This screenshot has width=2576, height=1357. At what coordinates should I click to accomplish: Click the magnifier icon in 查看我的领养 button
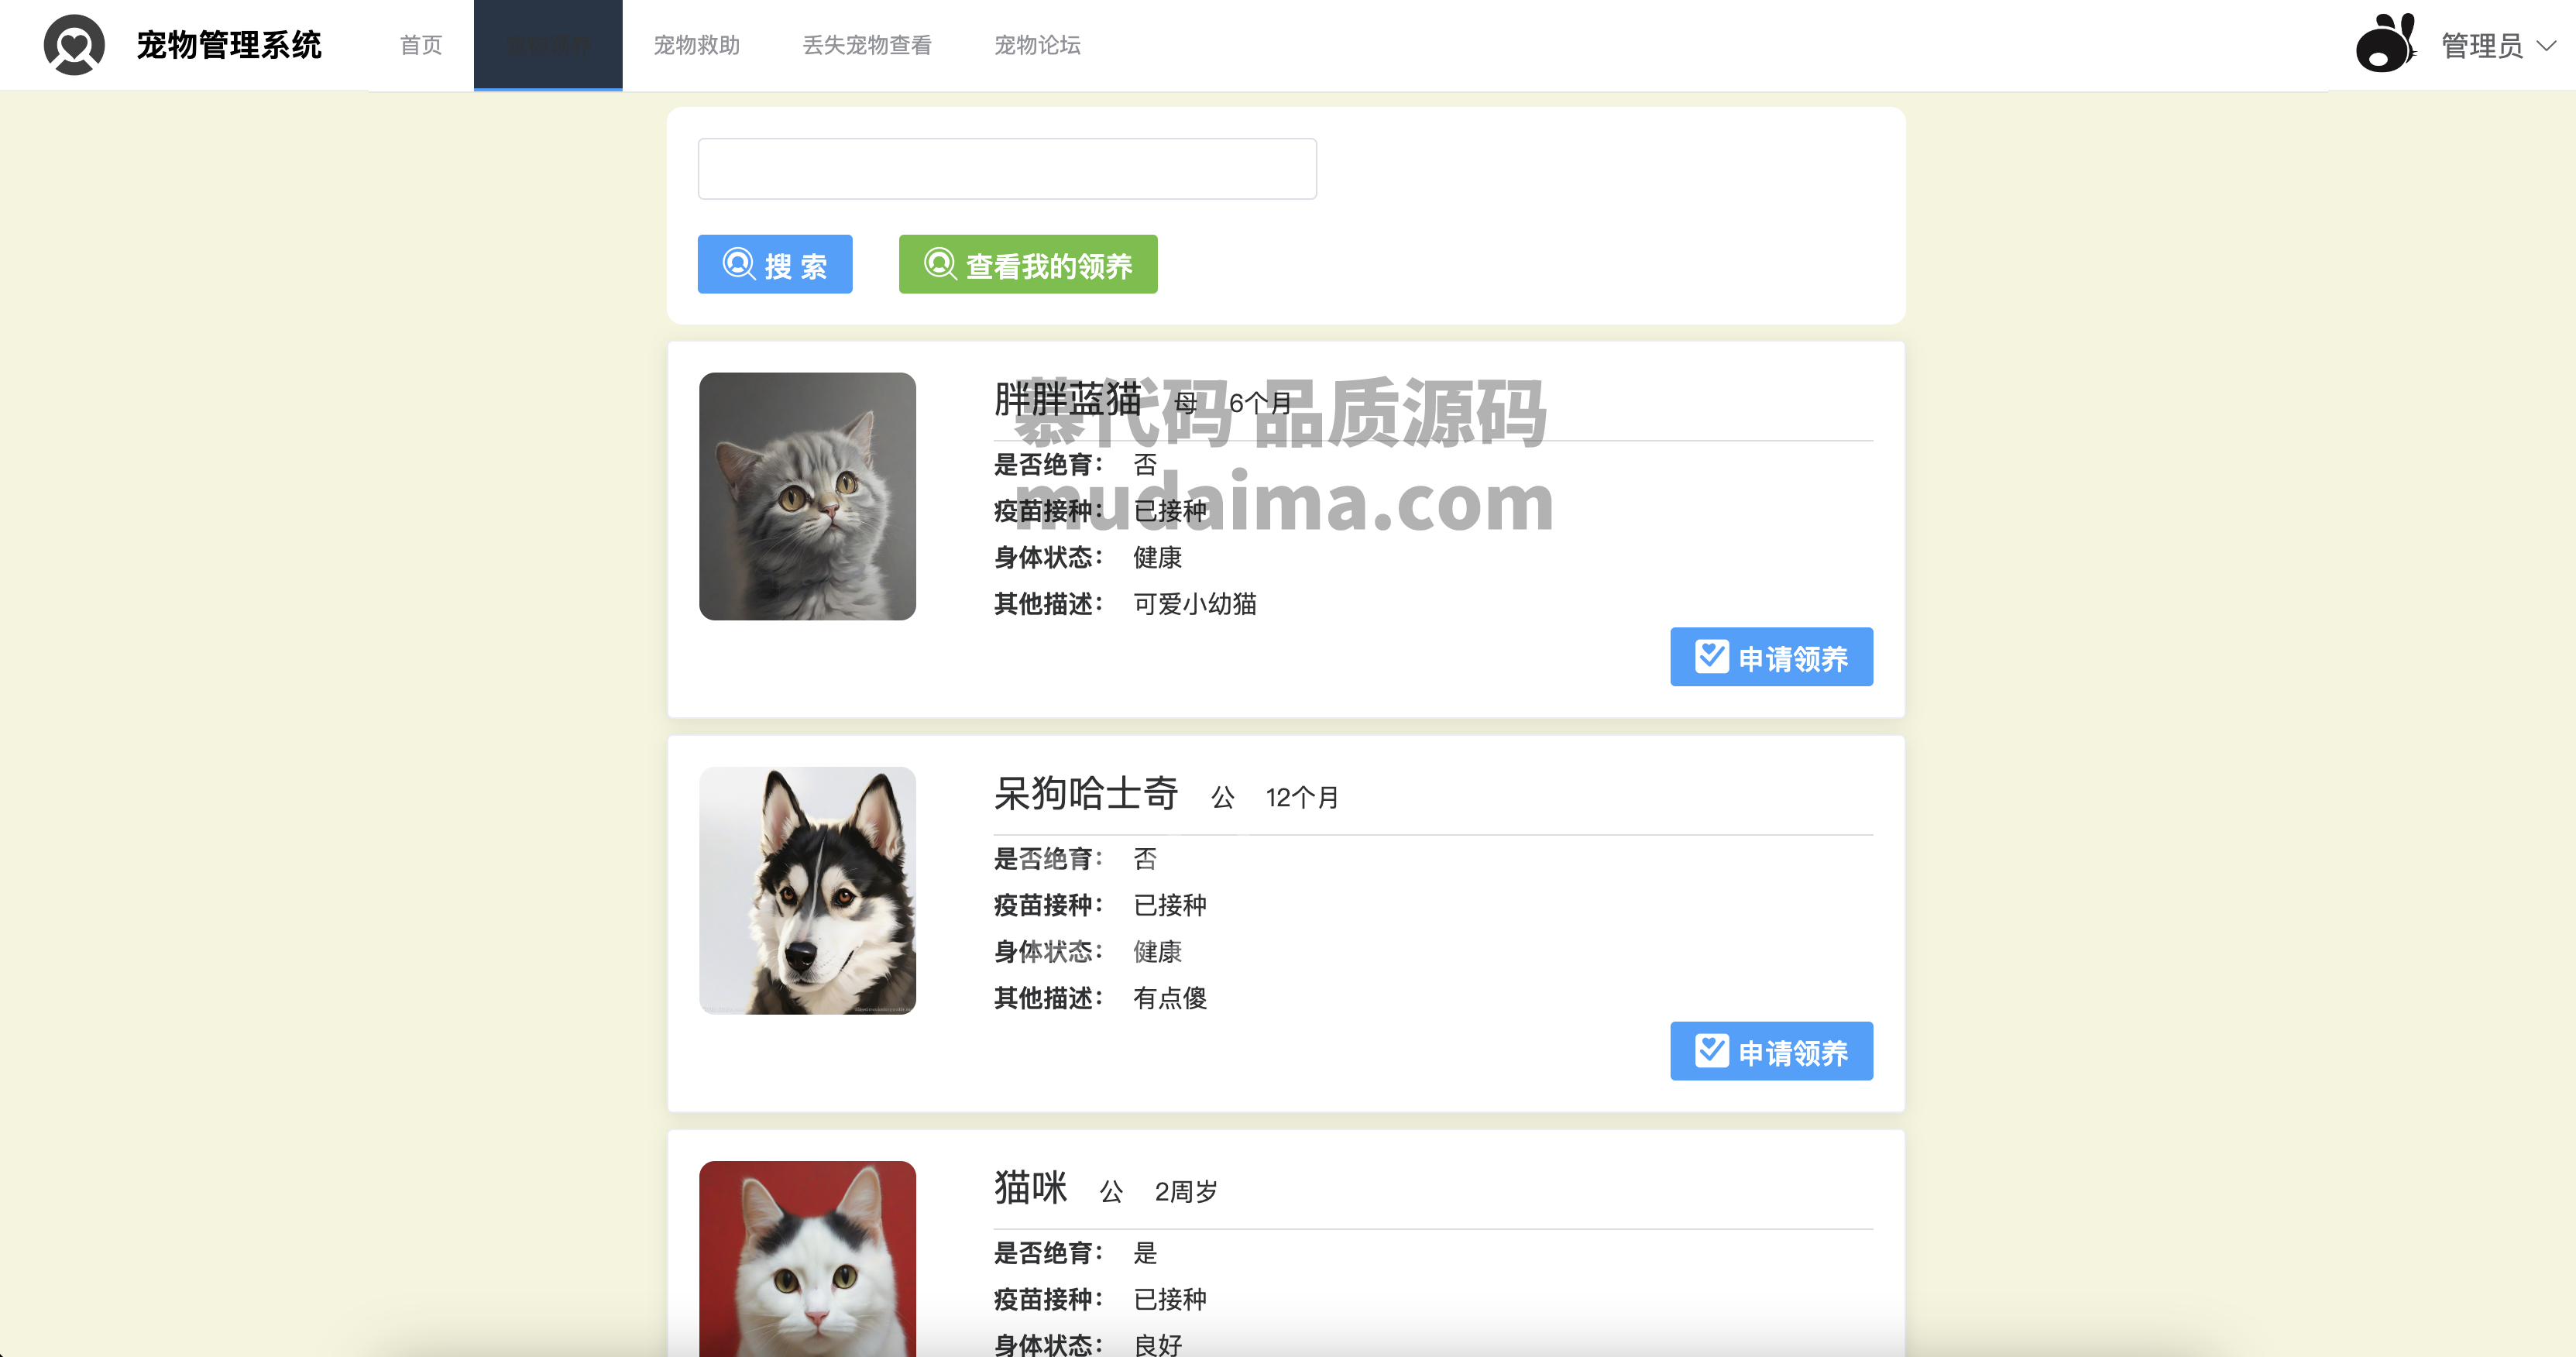pos(940,264)
